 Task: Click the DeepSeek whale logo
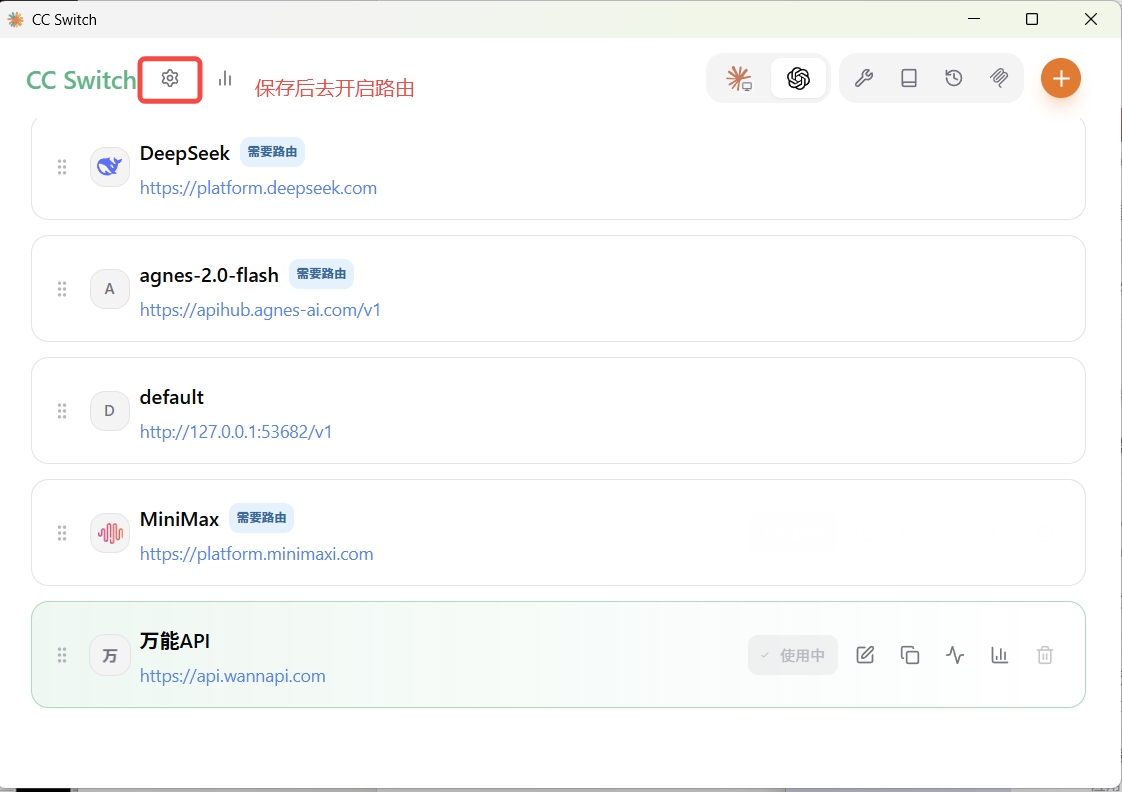[x=109, y=167]
